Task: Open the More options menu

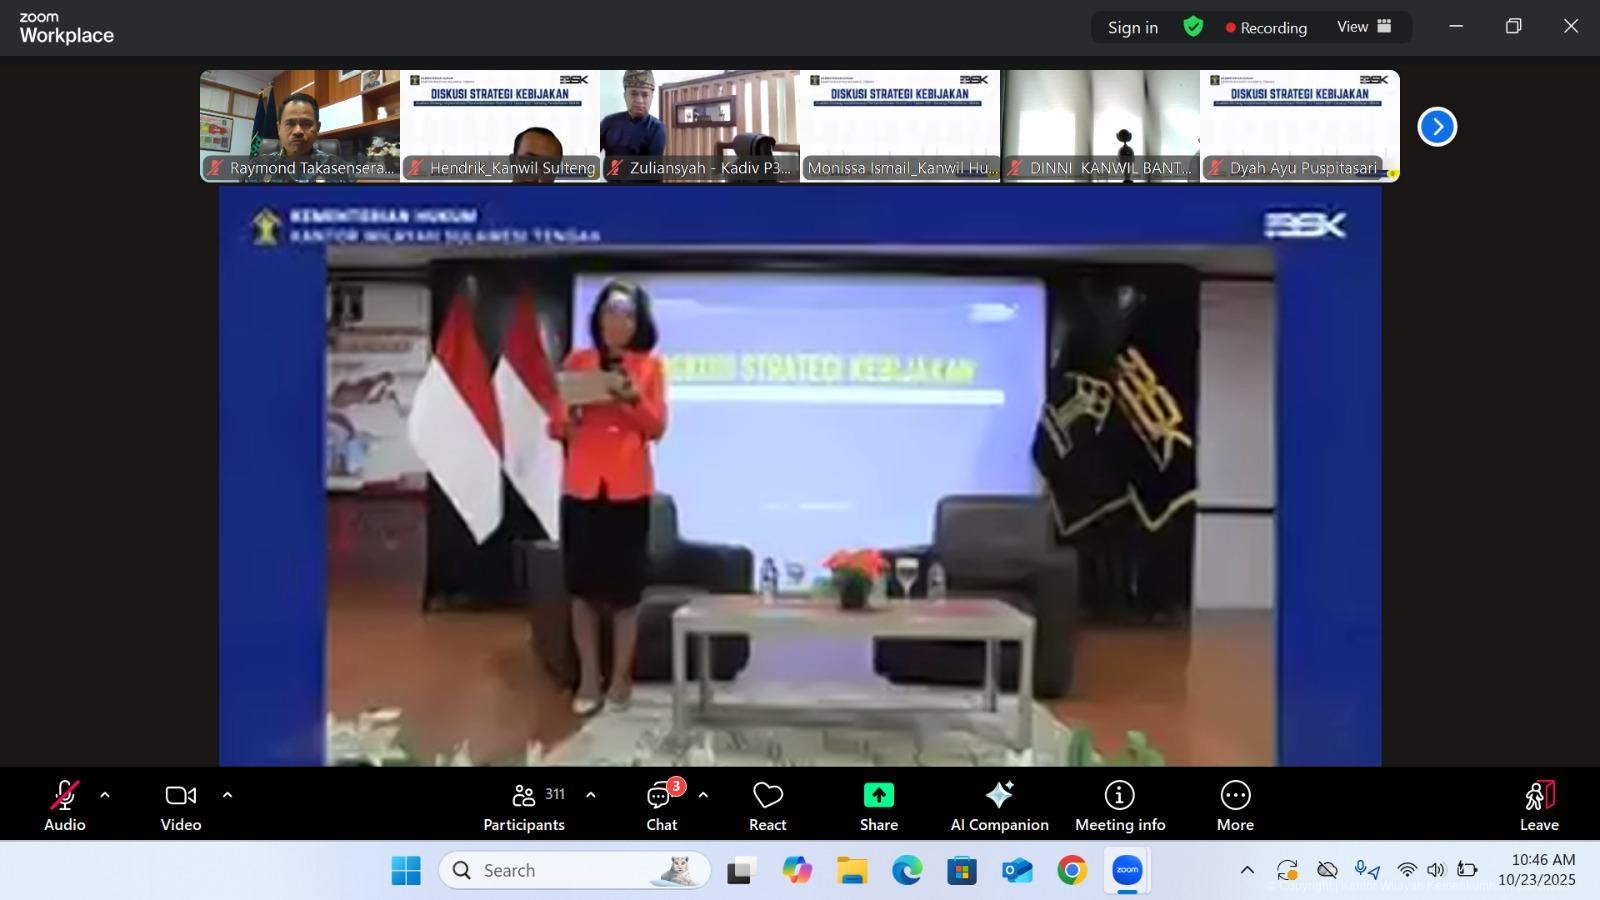Action: 1235,805
